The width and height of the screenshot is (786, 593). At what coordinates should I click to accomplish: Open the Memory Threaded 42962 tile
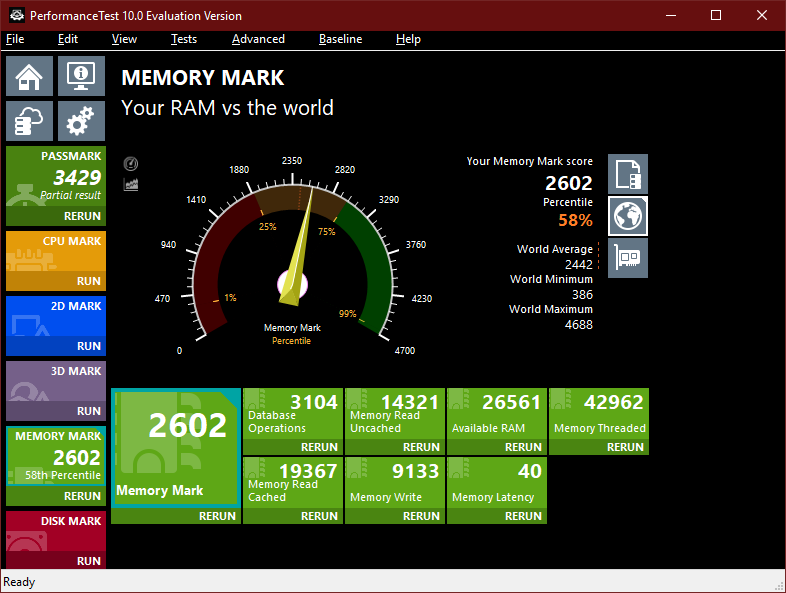click(599, 414)
